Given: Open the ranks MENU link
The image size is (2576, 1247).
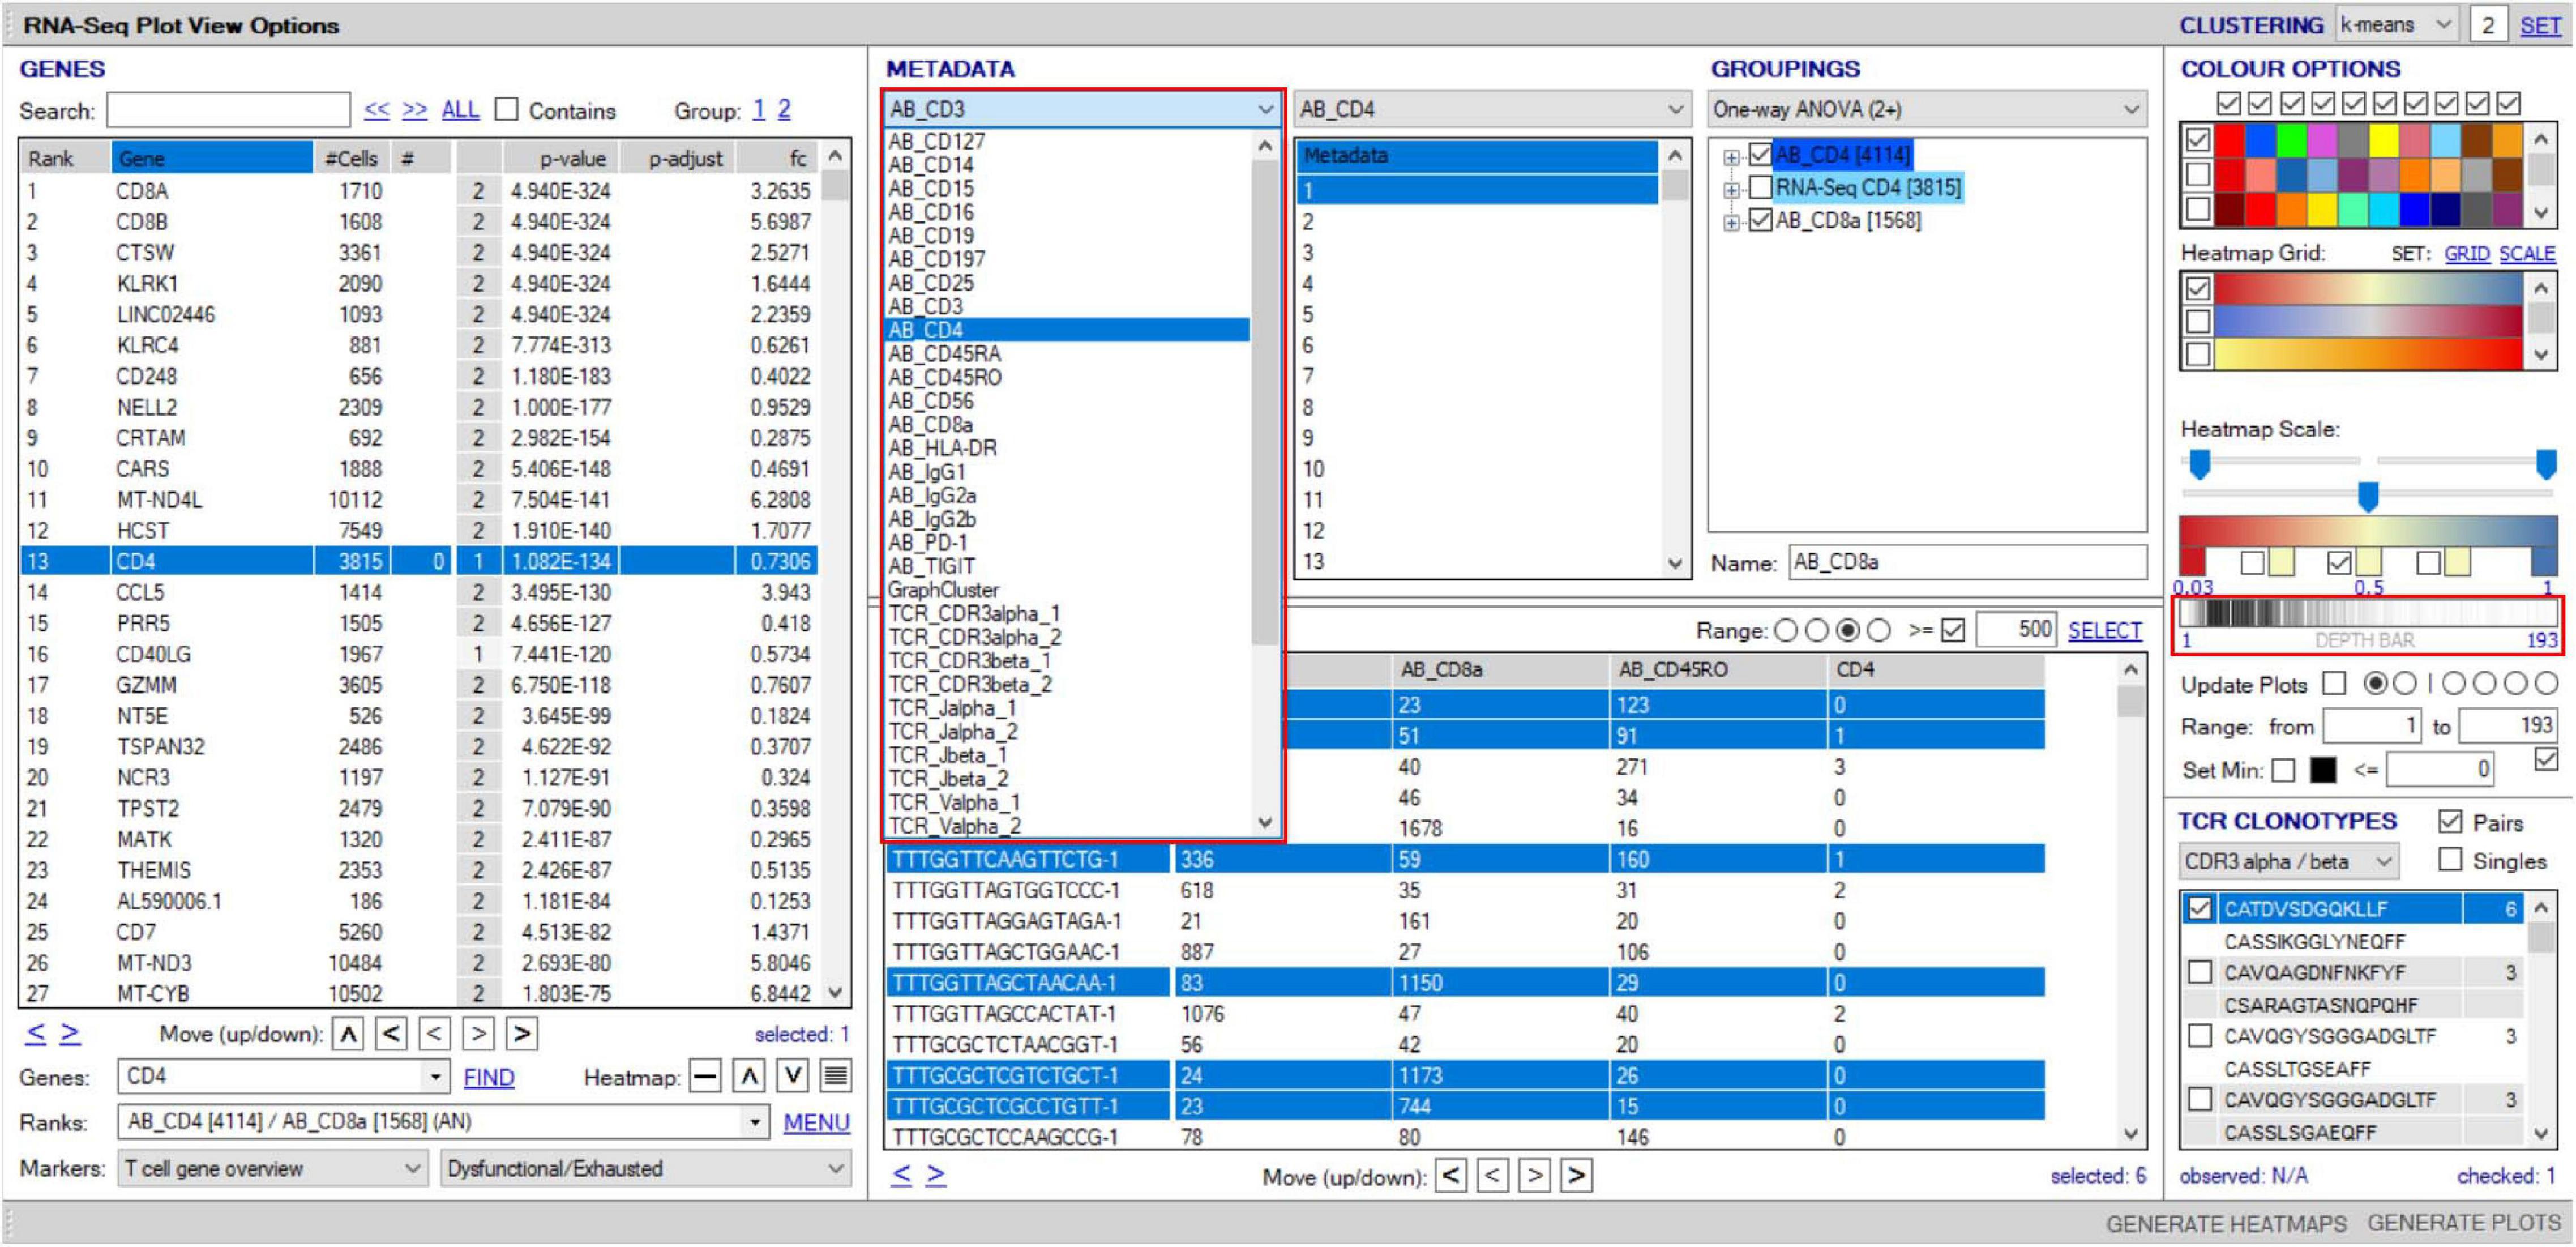Looking at the screenshot, I should point(816,1123).
